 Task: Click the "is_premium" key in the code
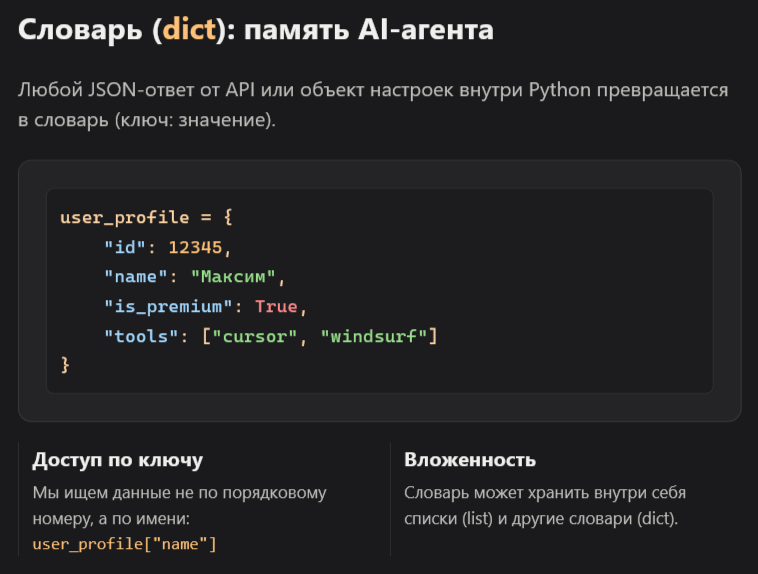[x=169, y=307]
